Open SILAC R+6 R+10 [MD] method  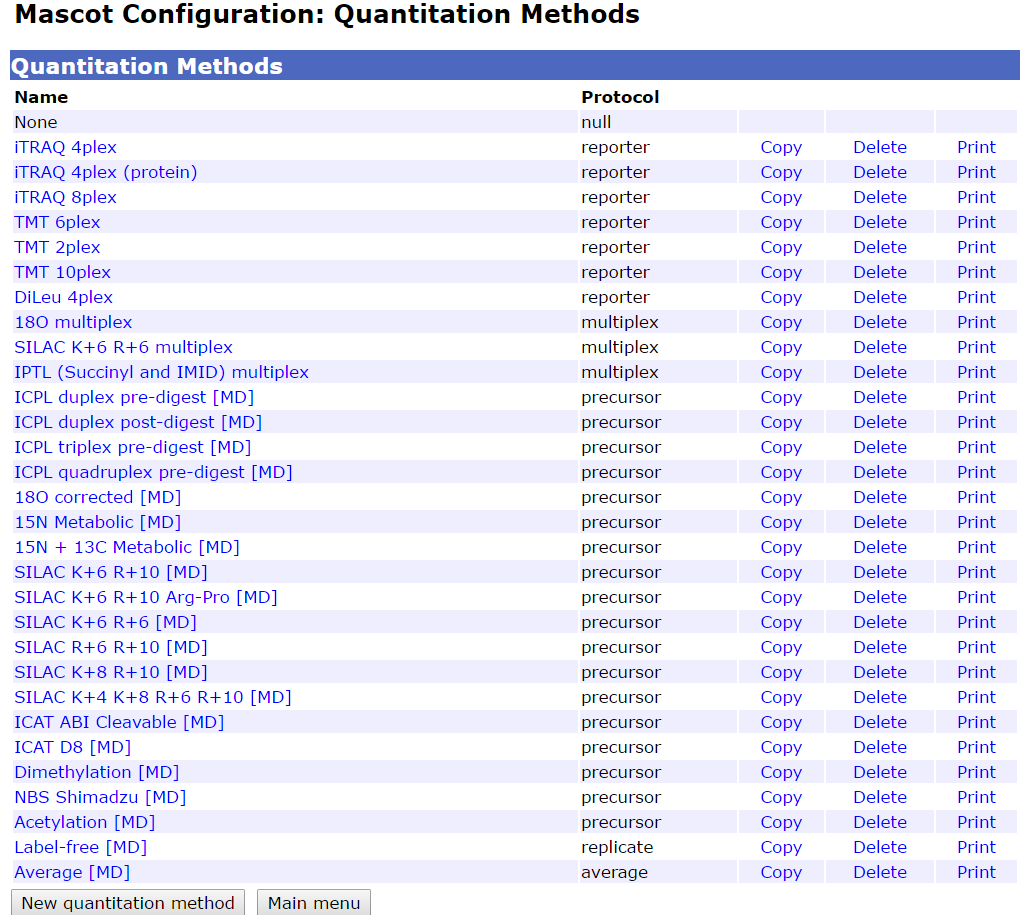coord(111,647)
